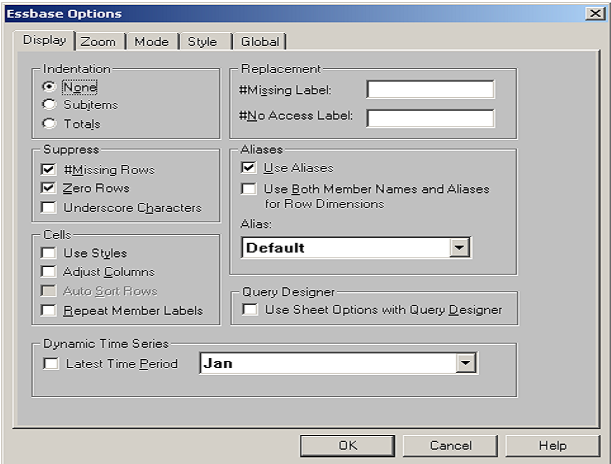Go to the Global tab
The height and width of the screenshot is (464, 611).
pos(260,42)
